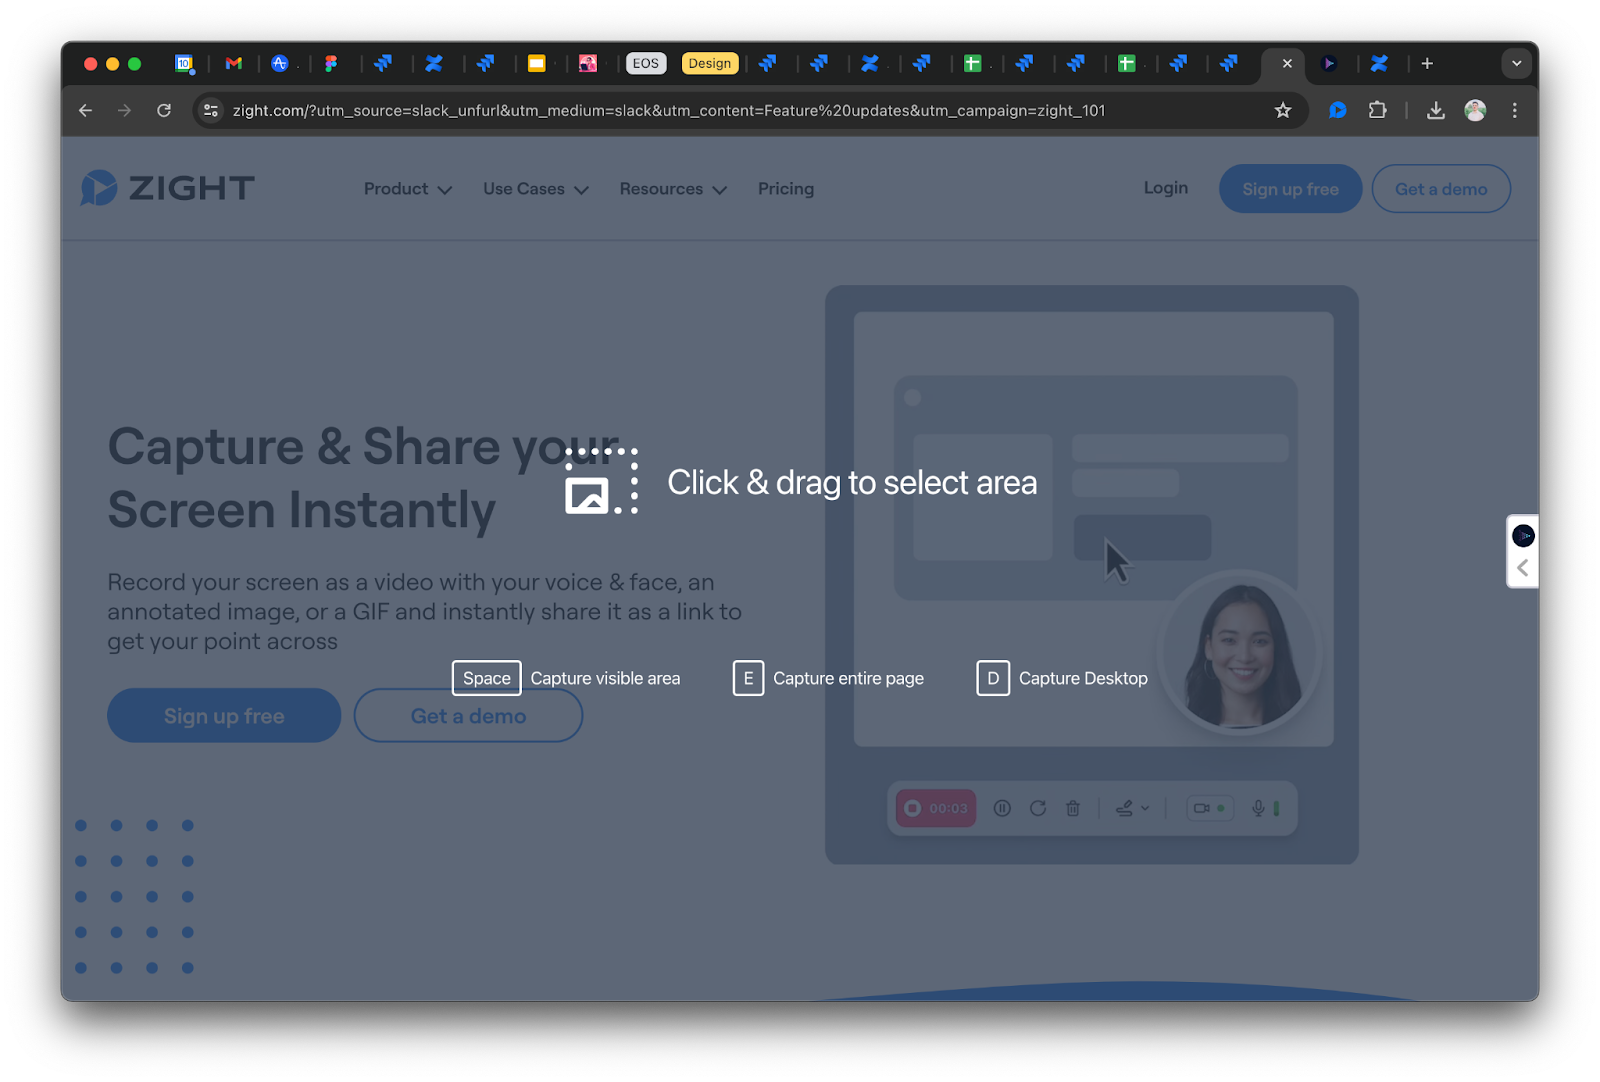Bookmark this page with the star icon
This screenshot has width=1600, height=1082.
click(x=1283, y=111)
